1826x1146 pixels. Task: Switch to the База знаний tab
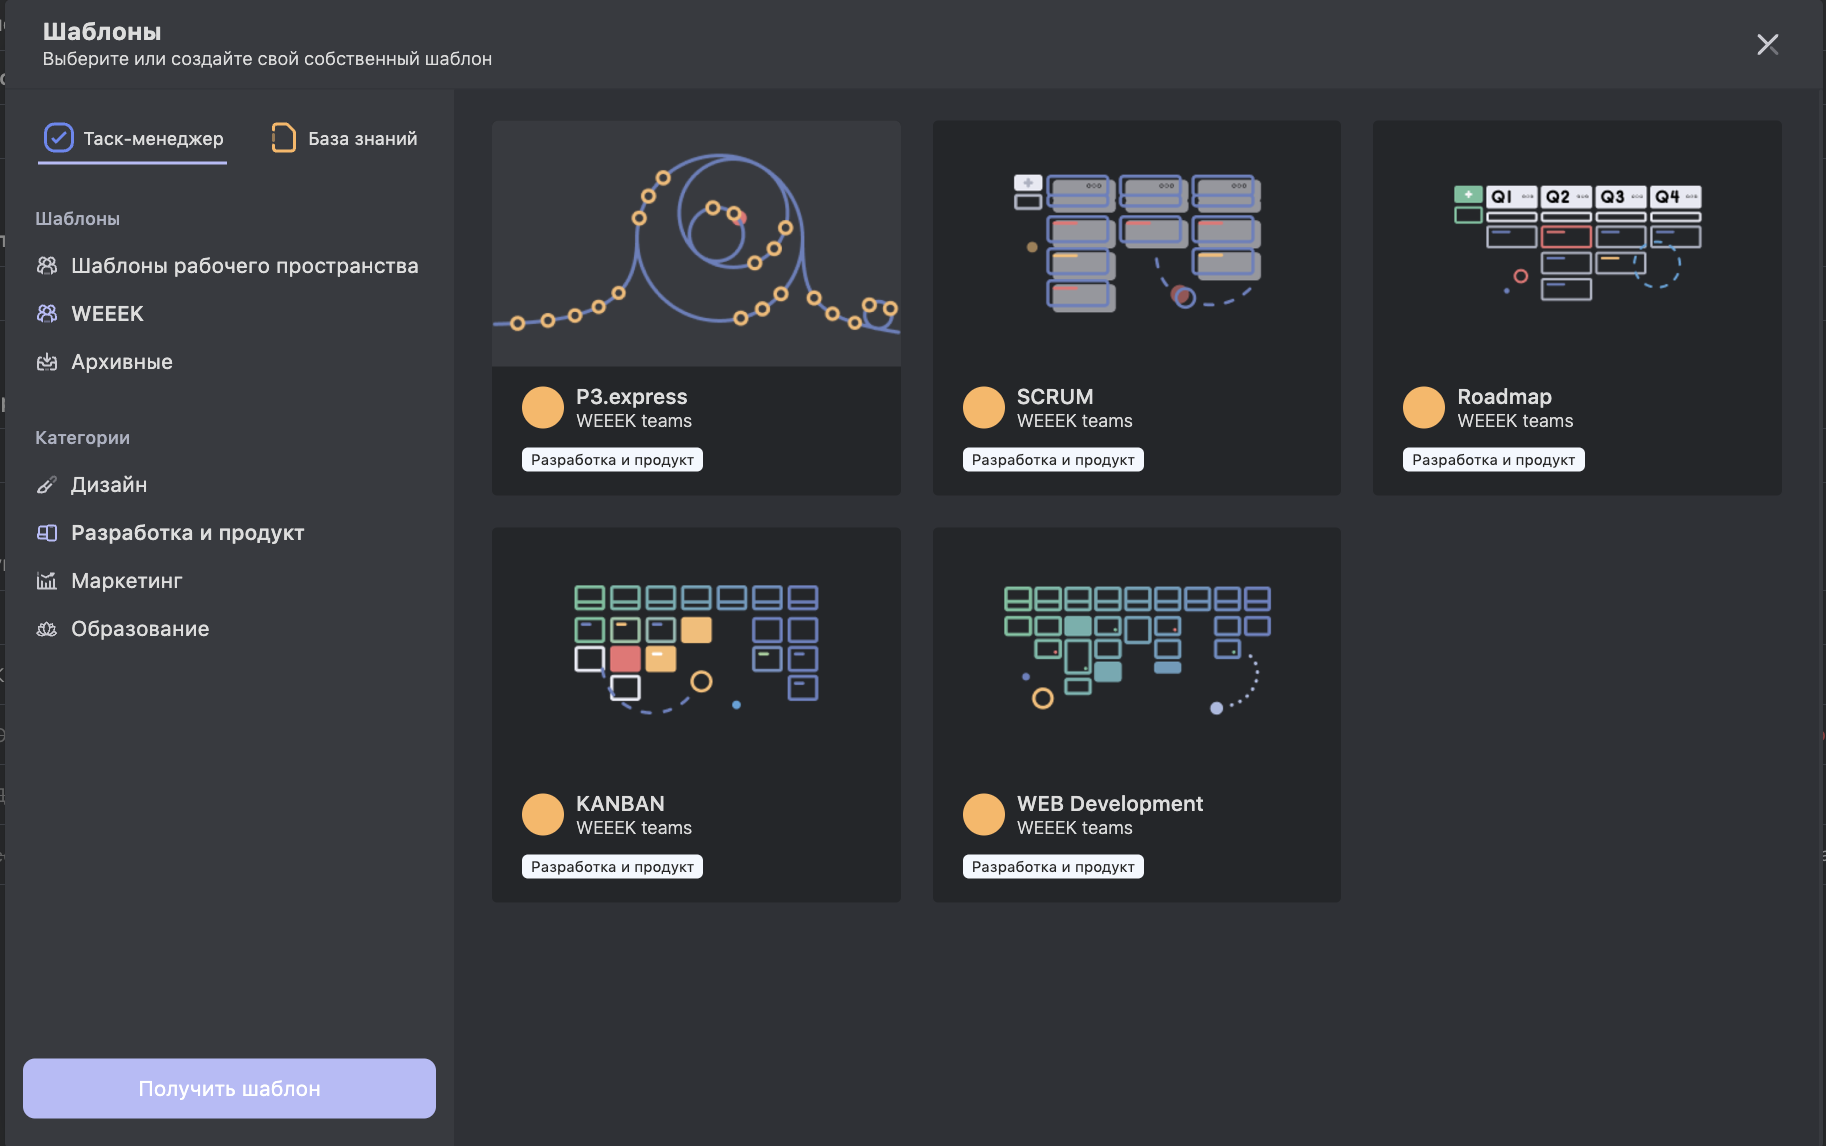(362, 139)
